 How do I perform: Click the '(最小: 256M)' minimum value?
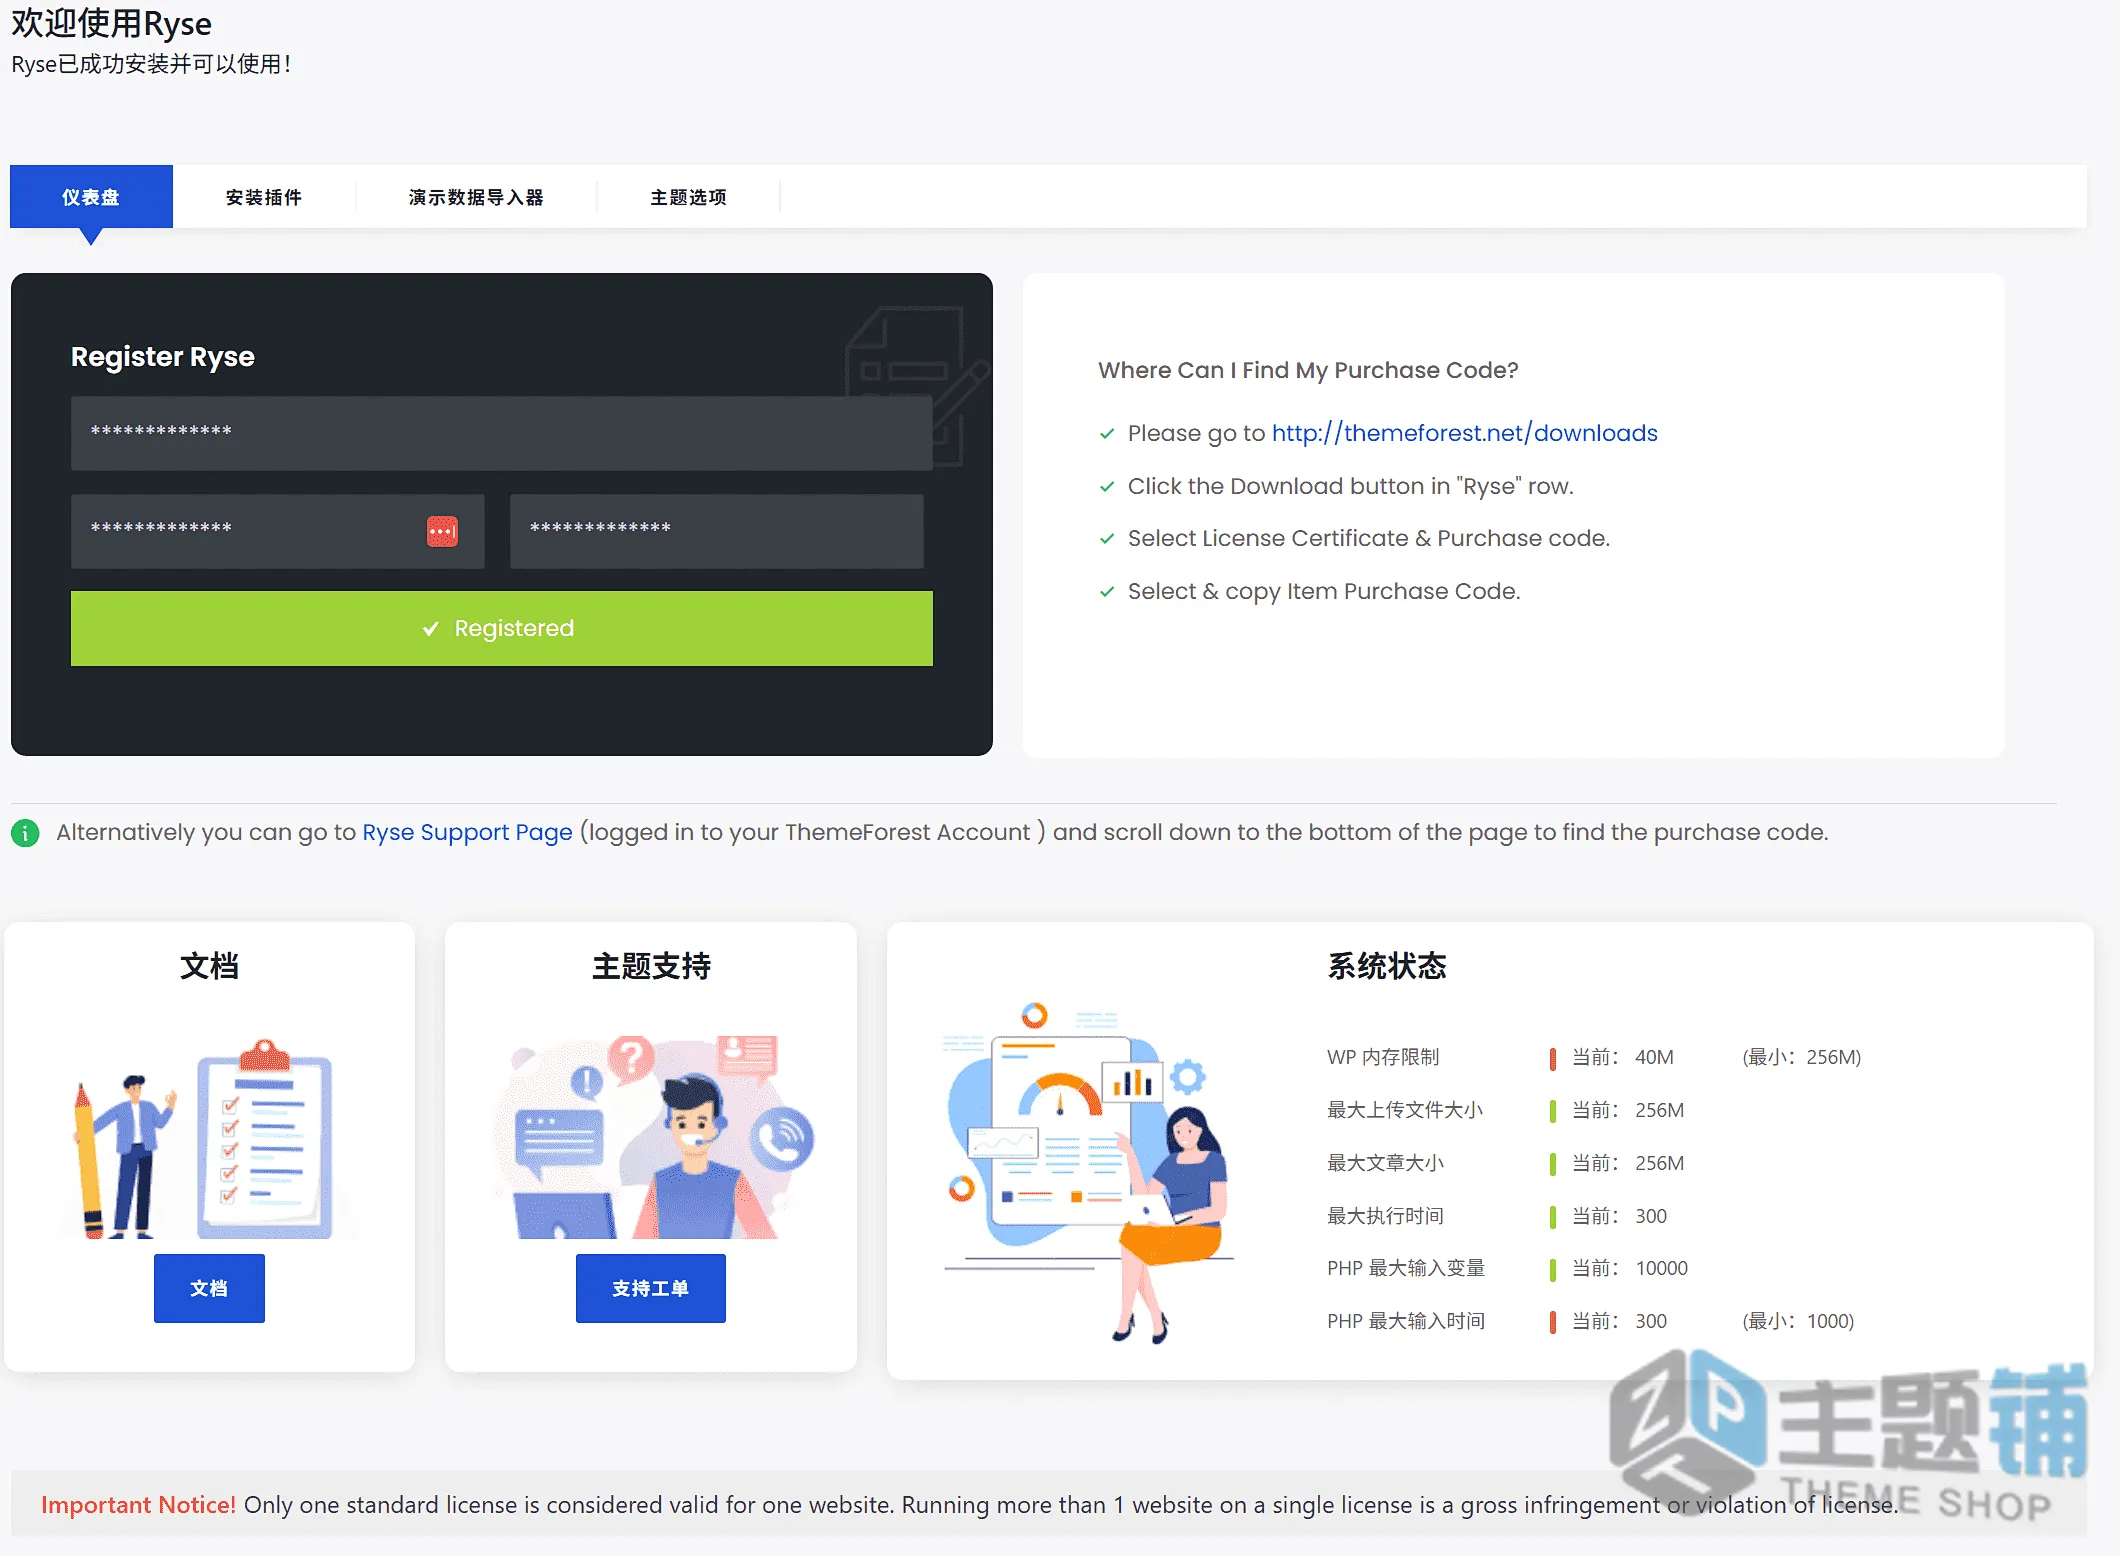[1801, 1057]
